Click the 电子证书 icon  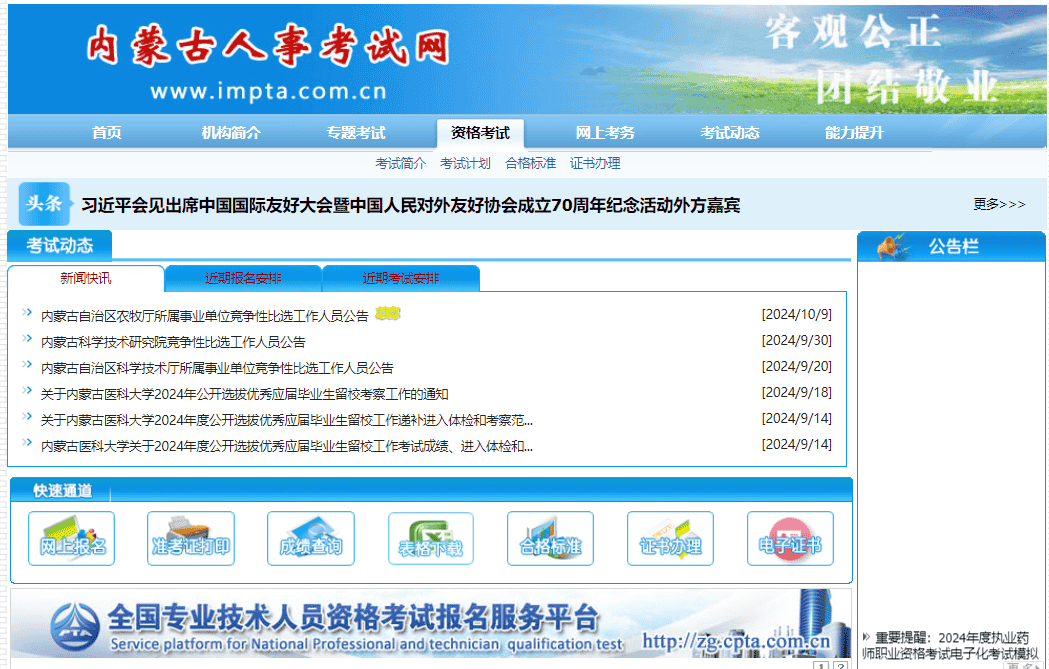point(790,539)
